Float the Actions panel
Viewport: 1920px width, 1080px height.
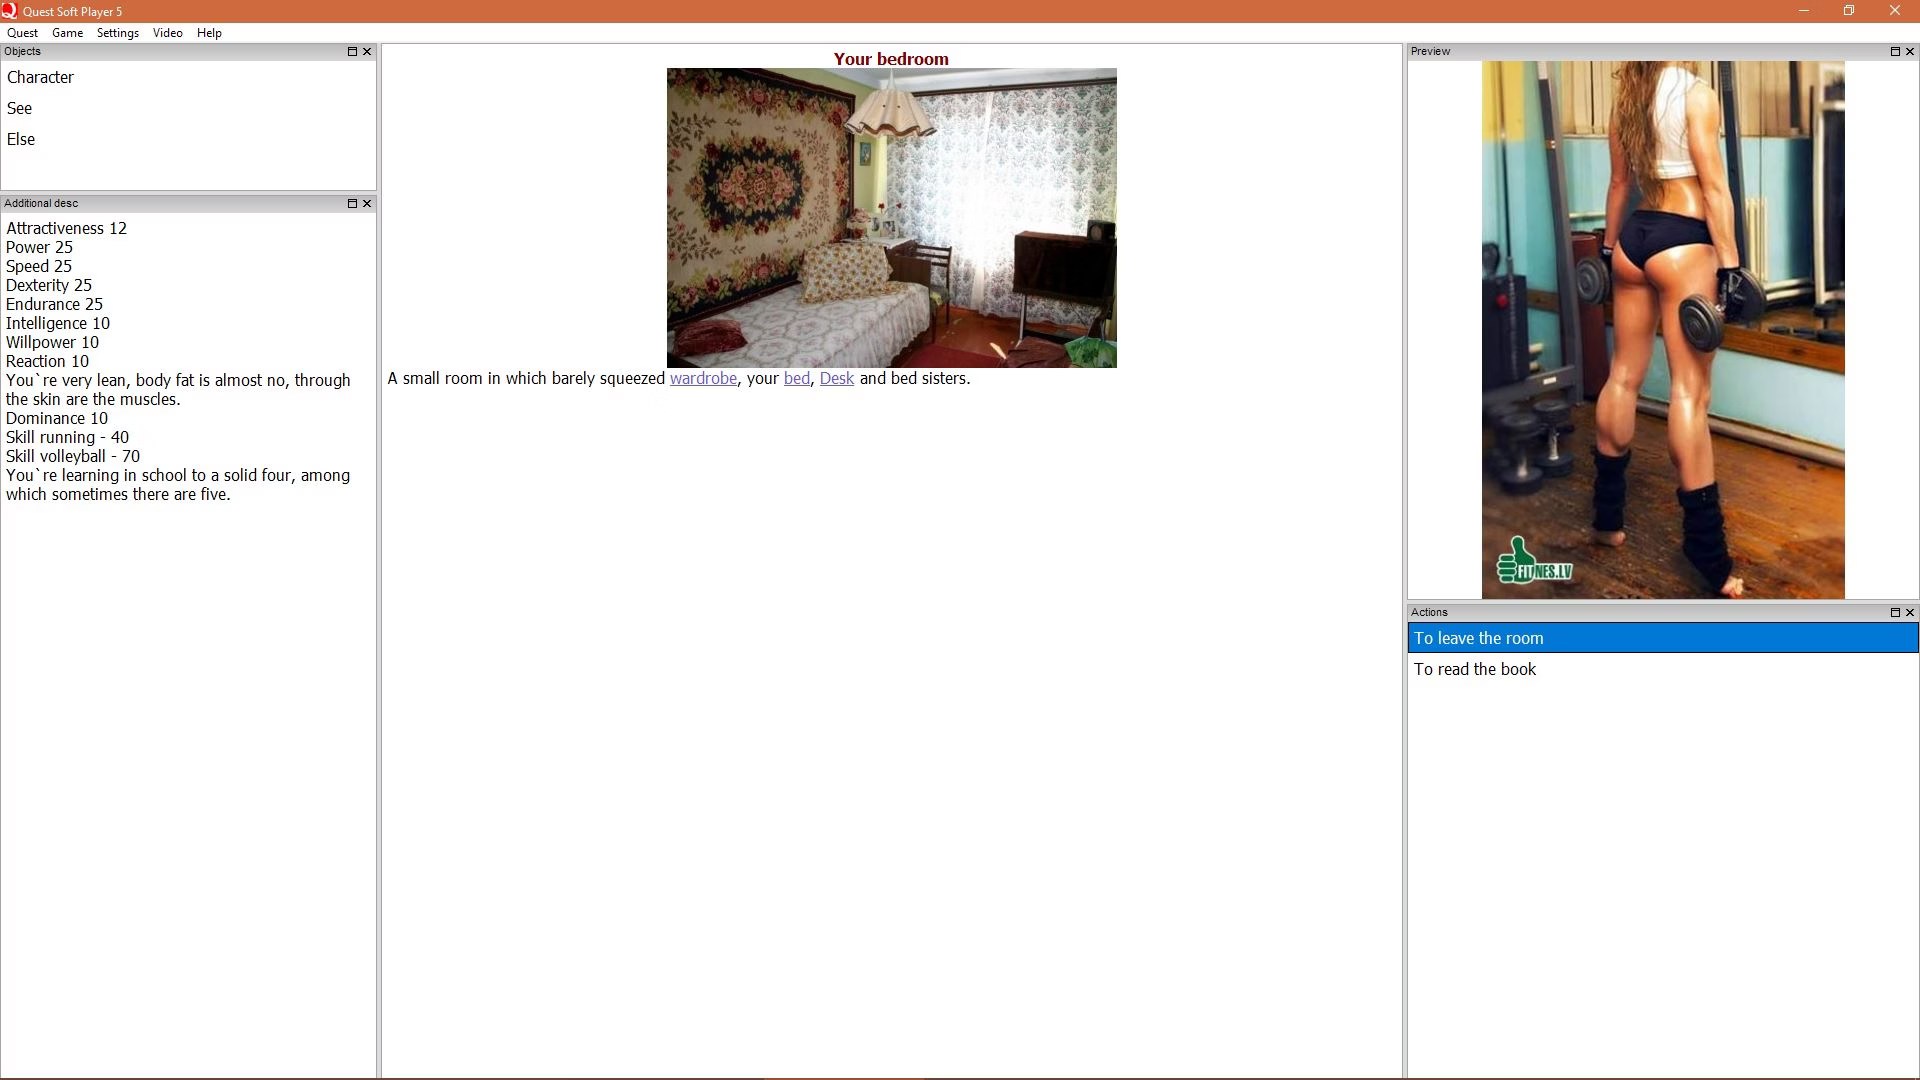tap(1895, 612)
